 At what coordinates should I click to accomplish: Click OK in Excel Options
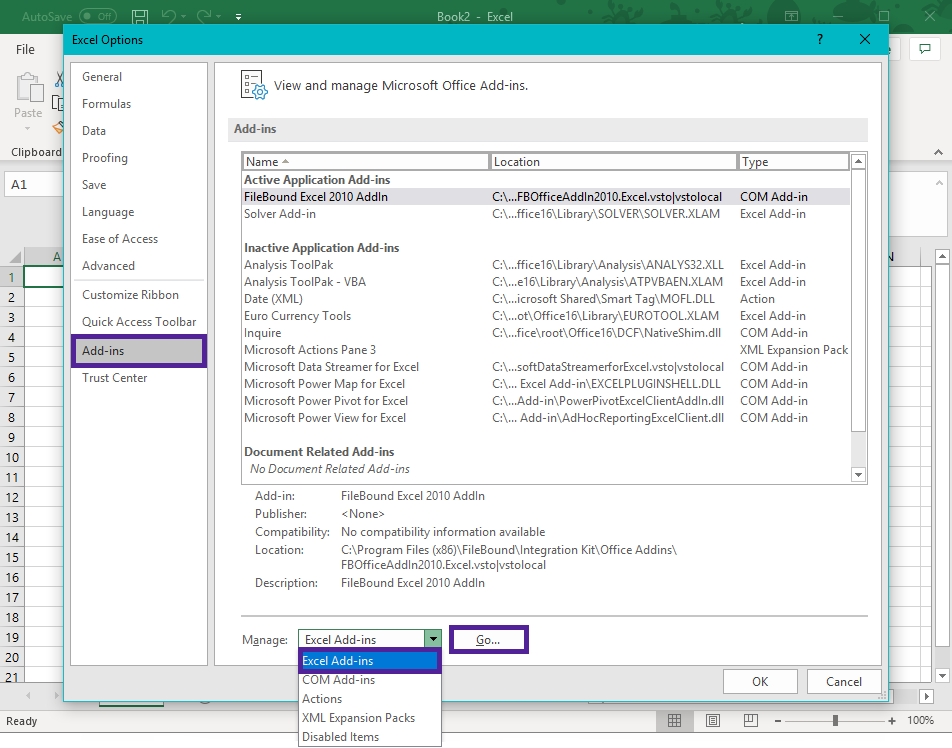pyautogui.click(x=760, y=681)
